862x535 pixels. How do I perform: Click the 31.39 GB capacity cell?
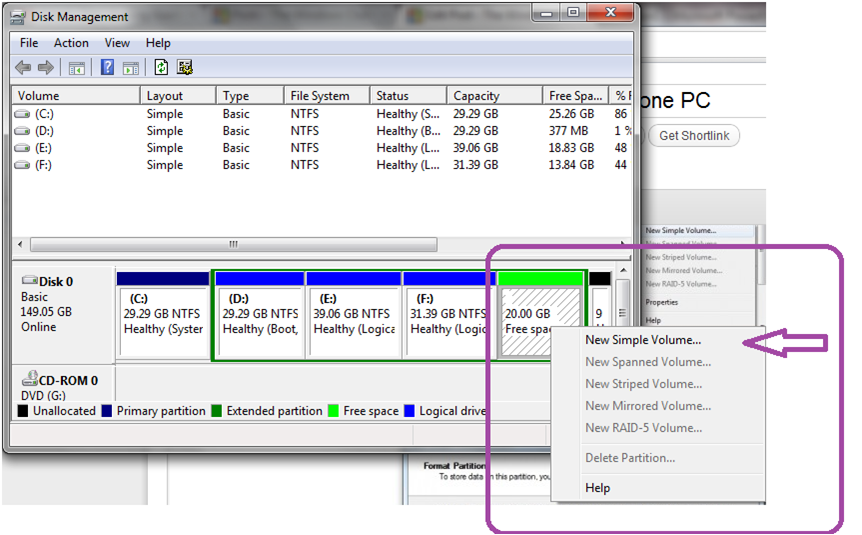point(476,166)
